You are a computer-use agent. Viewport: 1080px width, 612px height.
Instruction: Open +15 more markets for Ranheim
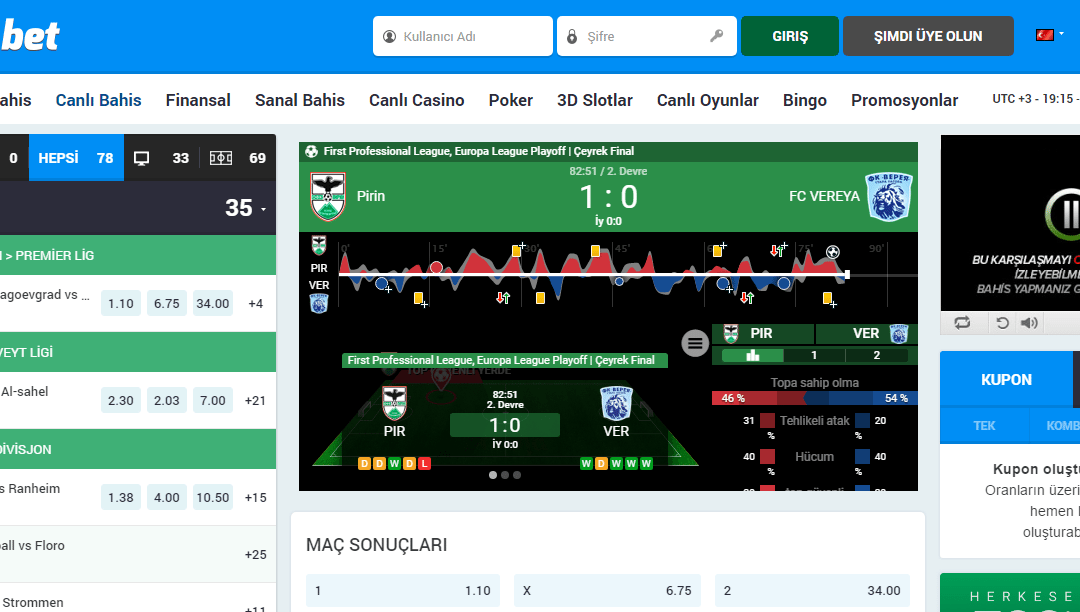tap(256, 498)
